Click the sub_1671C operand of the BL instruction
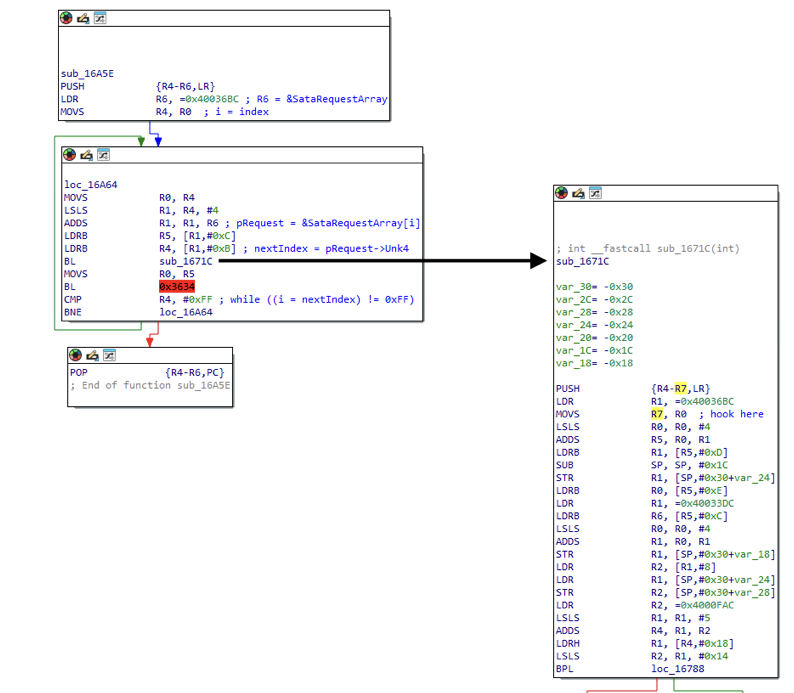 [x=186, y=261]
